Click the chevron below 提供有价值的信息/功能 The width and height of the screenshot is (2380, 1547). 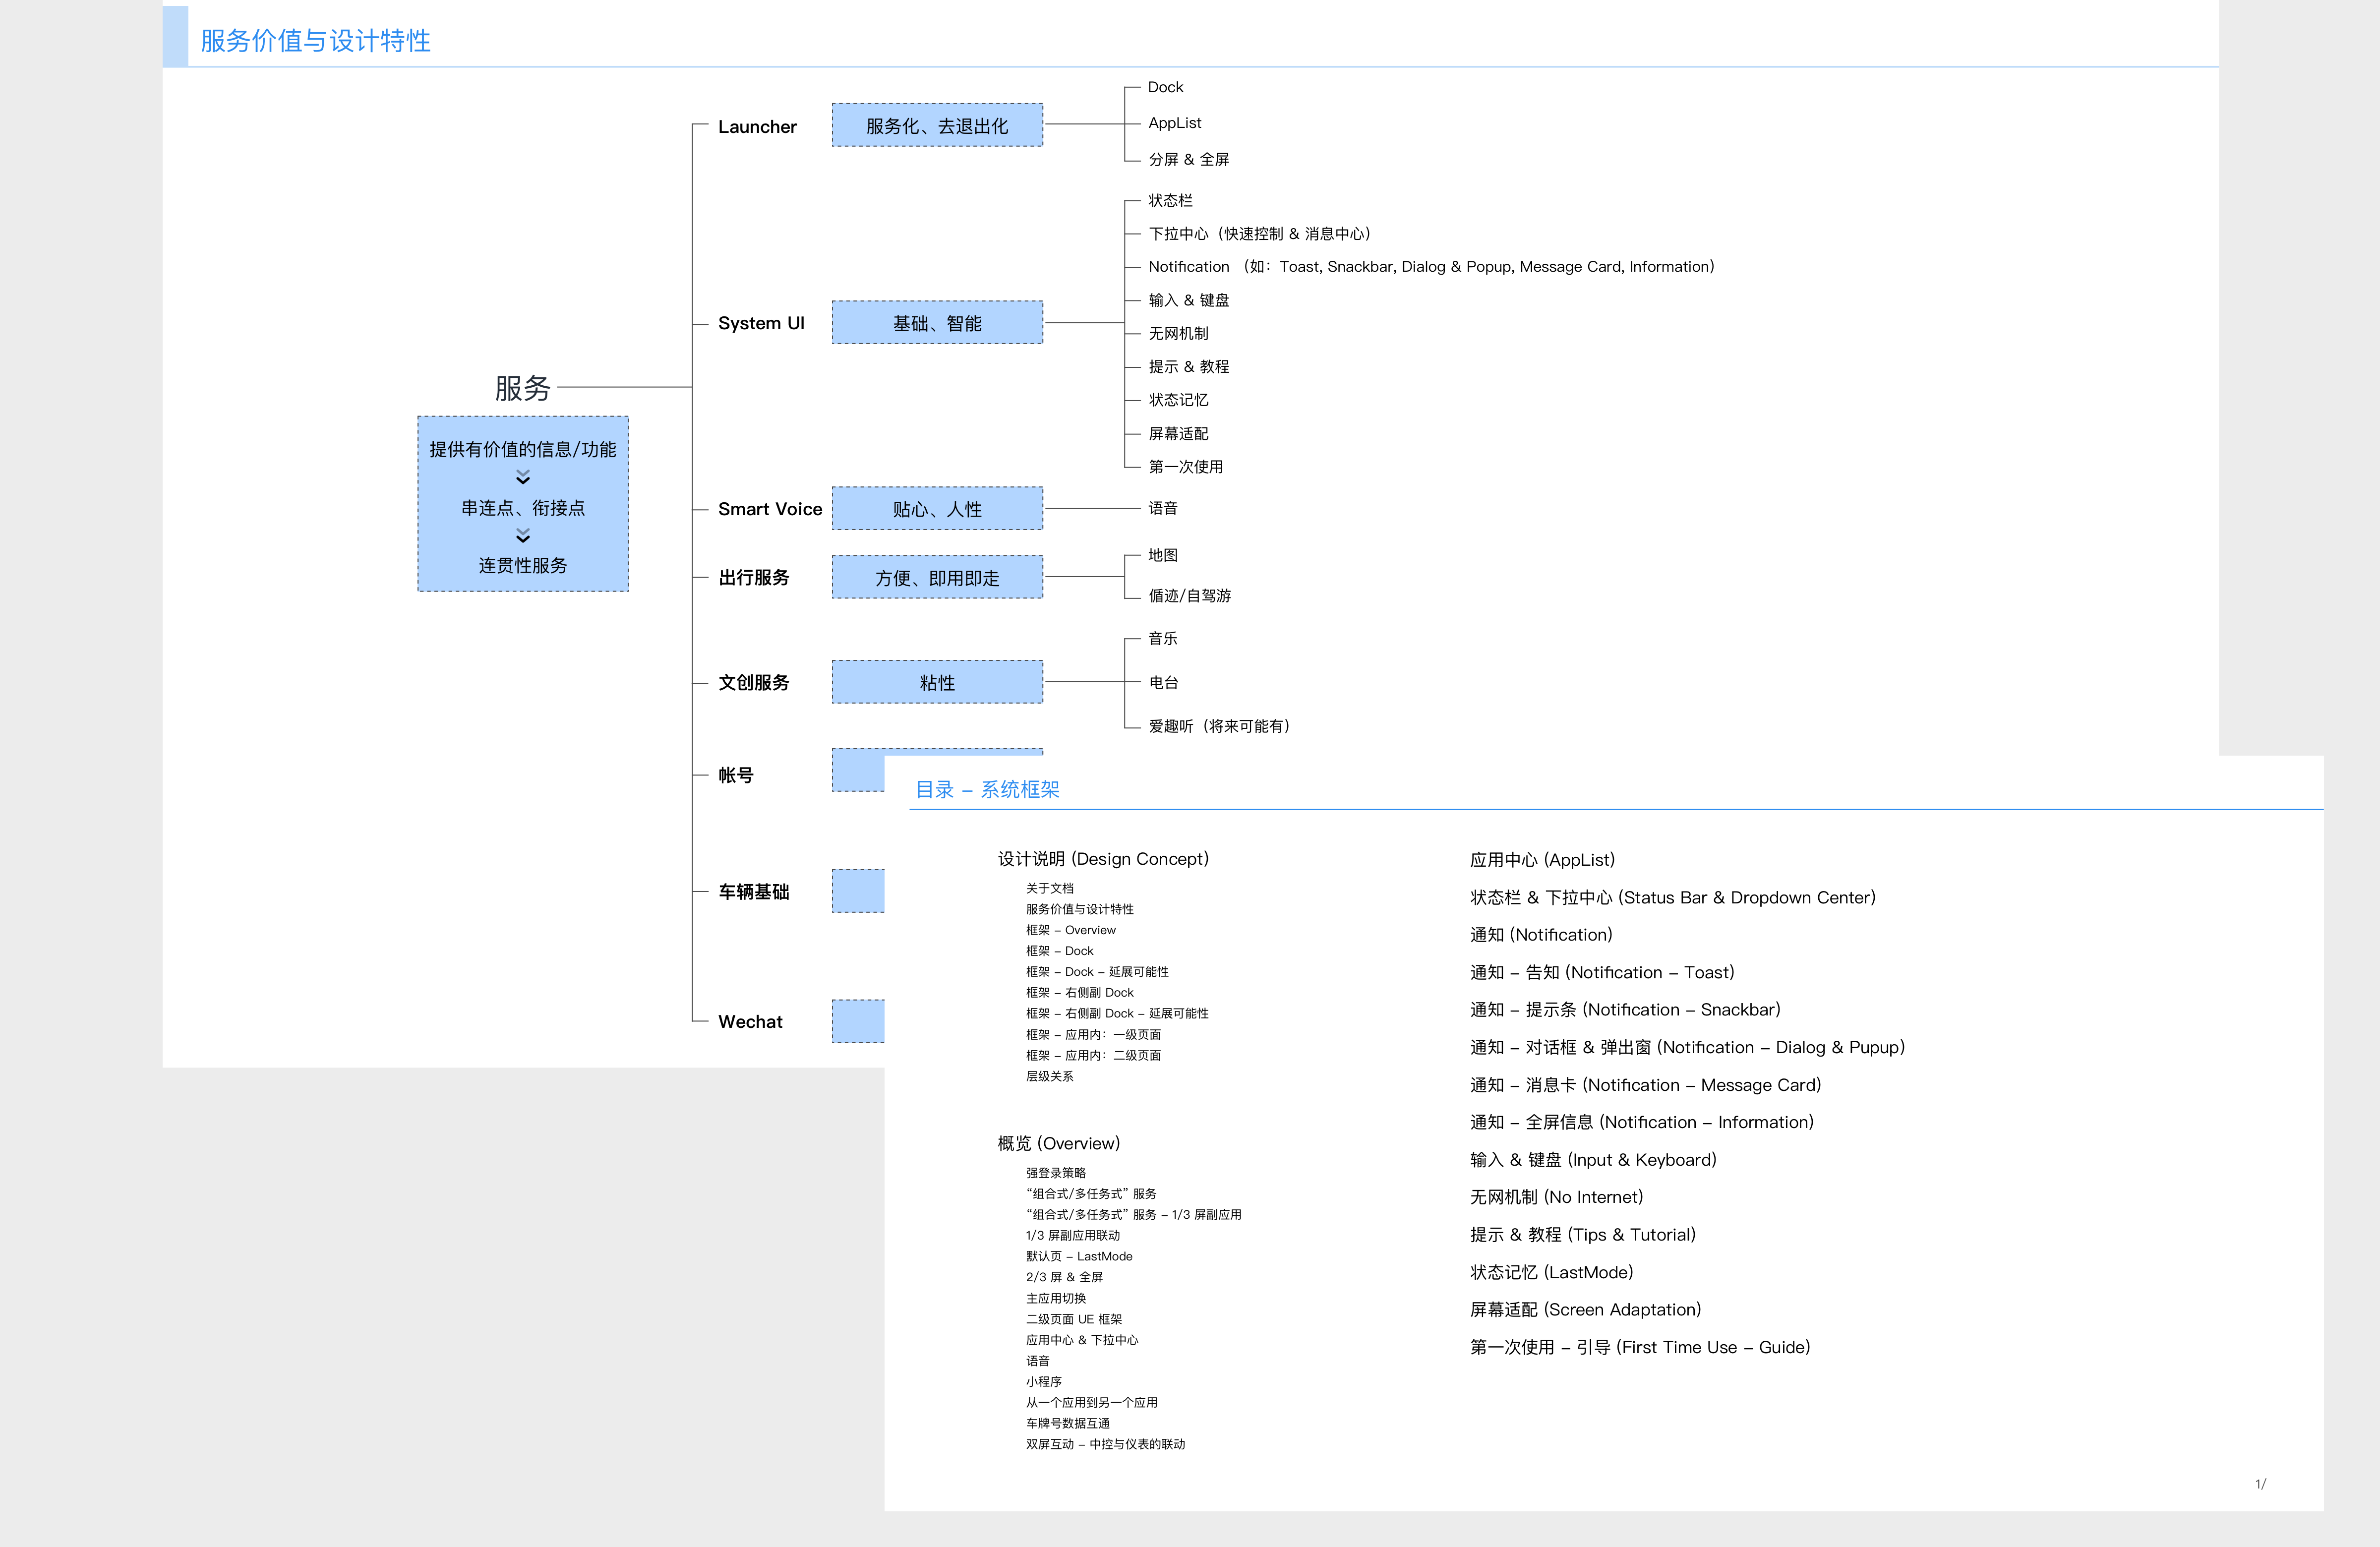tap(523, 478)
